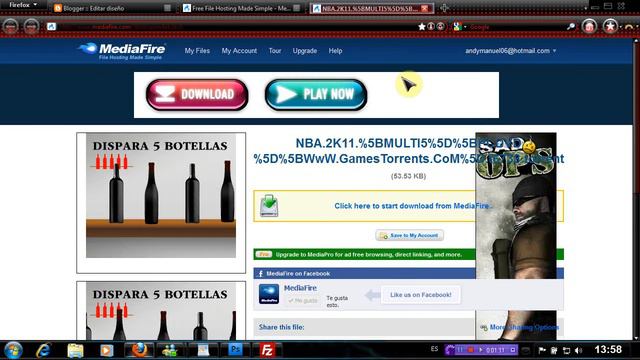Viewport: 640px width, 360px height.
Task: Bookmark this page with the star icon
Action: (x=422, y=27)
